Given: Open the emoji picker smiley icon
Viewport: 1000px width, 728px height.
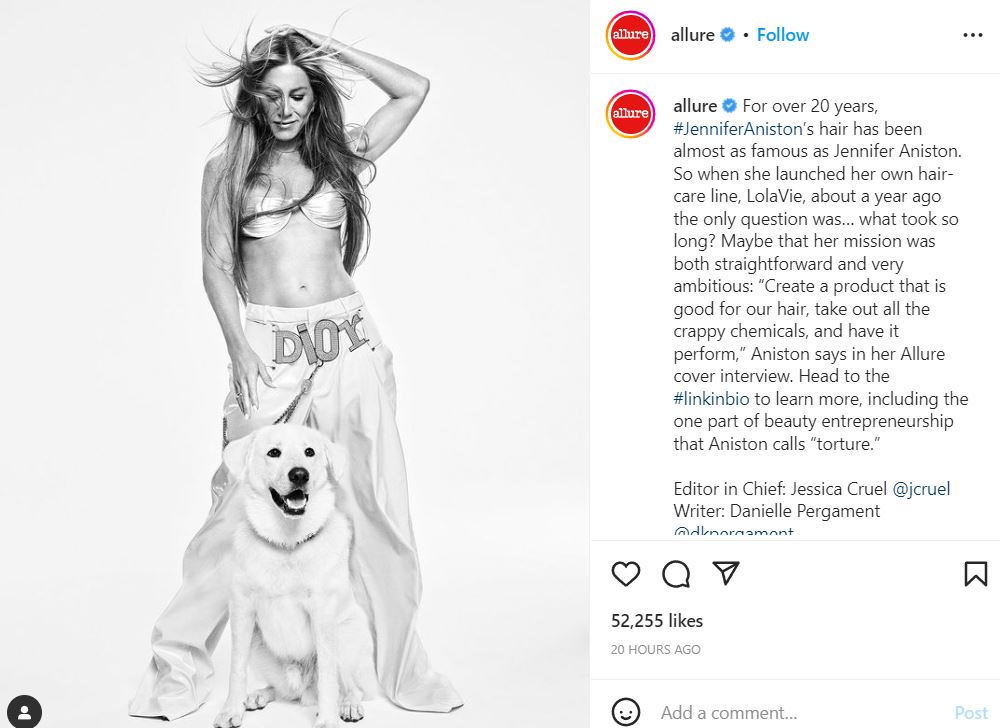Looking at the screenshot, I should pos(626,711).
